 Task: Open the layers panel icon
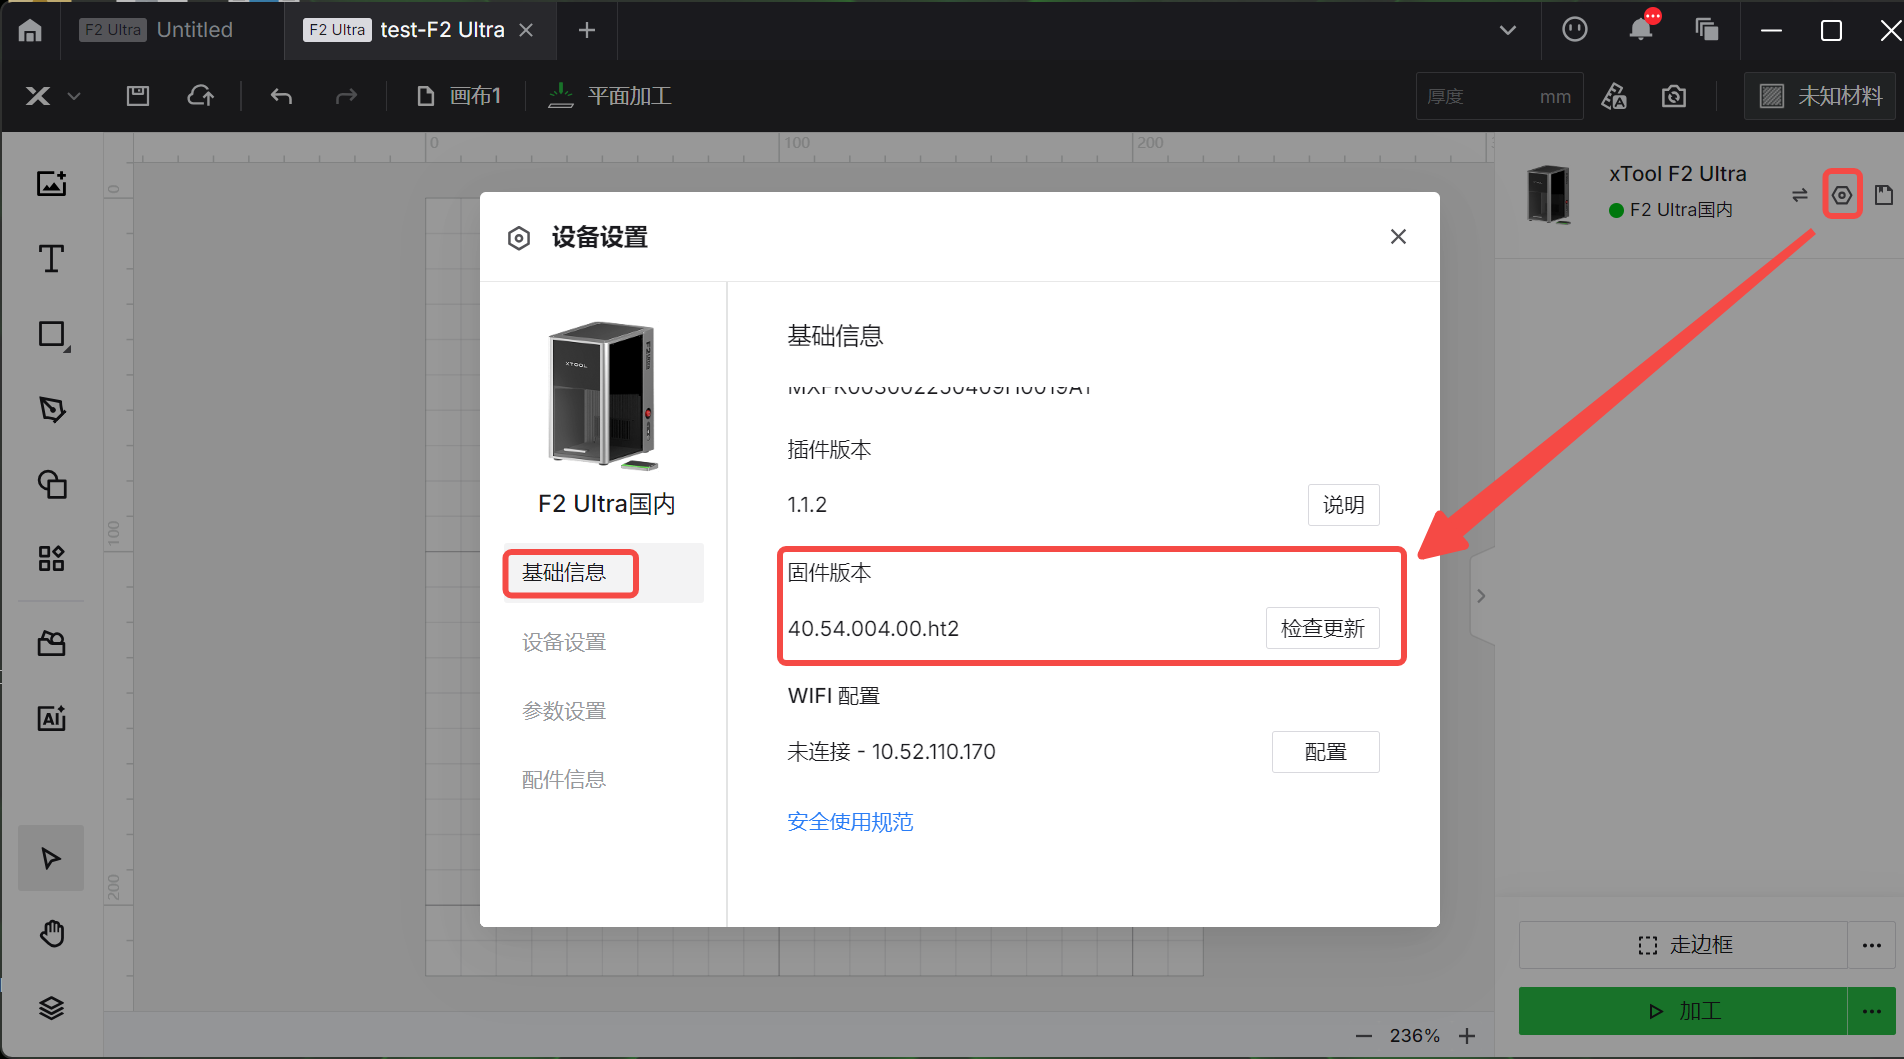tap(52, 1008)
